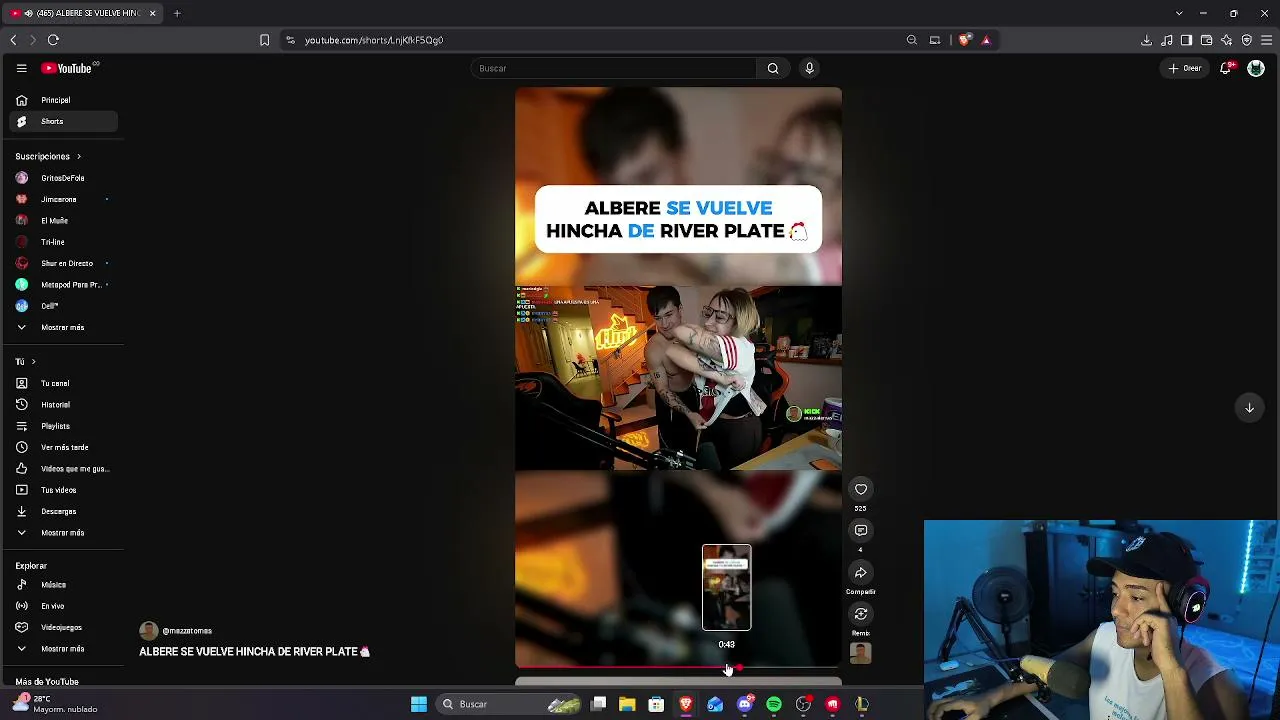1280x720 pixels.
Task: Open Discord from the taskbar
Action: pyautogui.click(x=745, y=704)
